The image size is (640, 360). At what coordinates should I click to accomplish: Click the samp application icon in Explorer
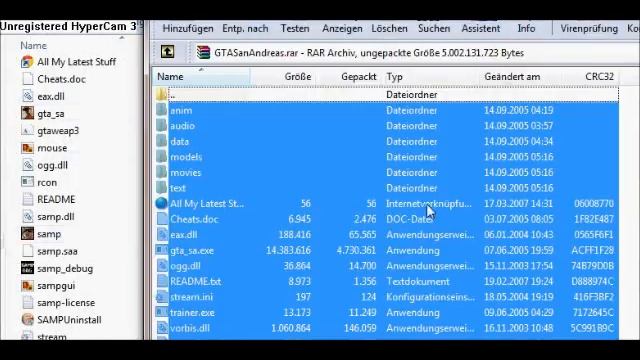(27, 233)
